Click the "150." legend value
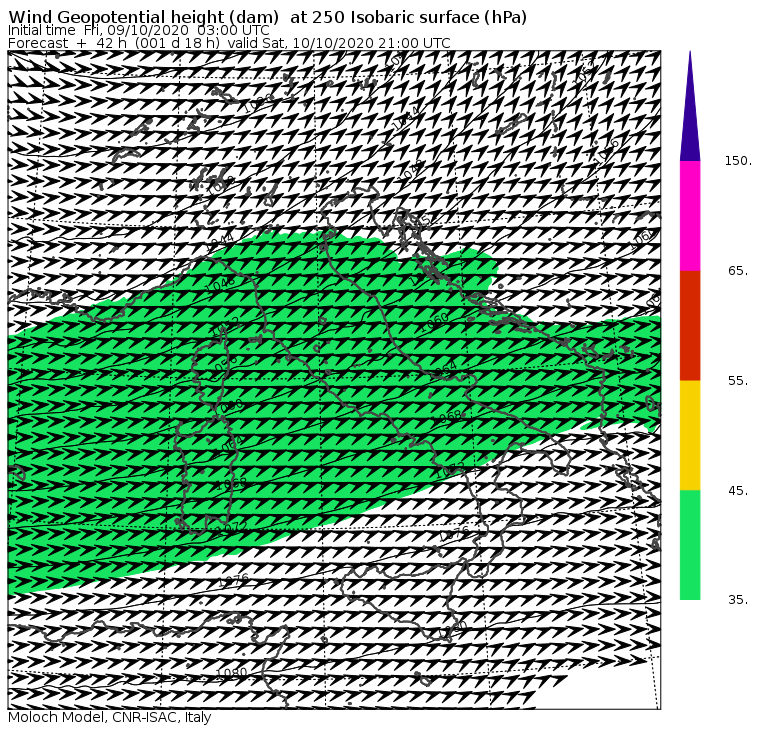This screenshot has height=731, width=760. (739, 161)
